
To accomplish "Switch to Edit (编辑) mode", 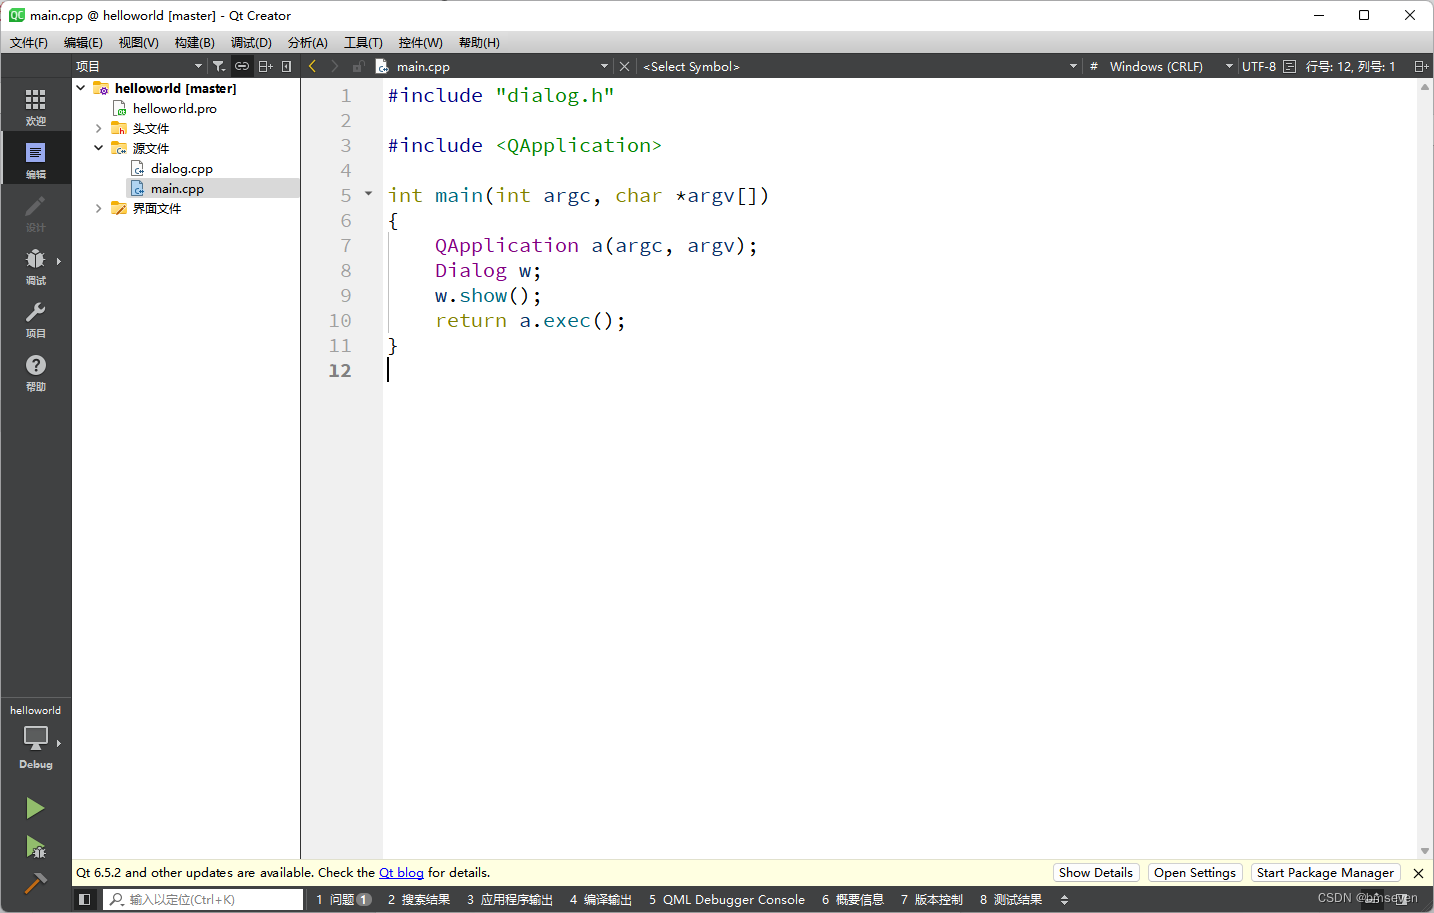I will click(35, 159).
